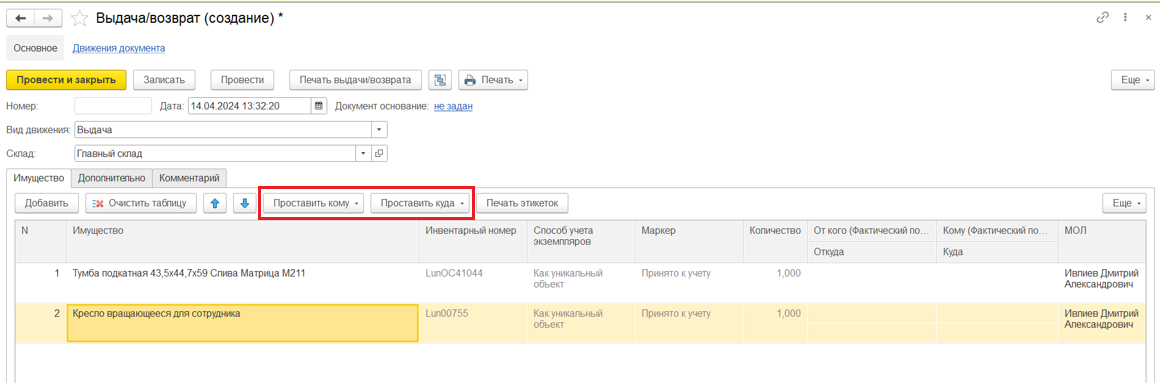Select the cell Кресло вращающееся для сотрудника
The height and width of the screenshot is (383, 1160).
coord(243,323)
